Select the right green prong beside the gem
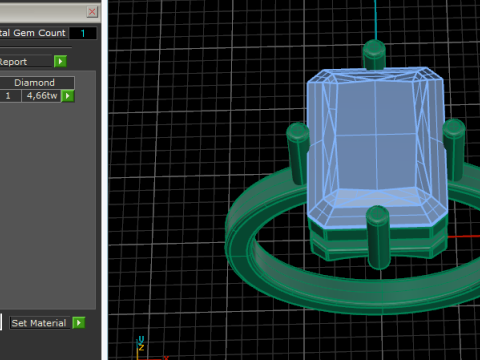This screenshot has width=480, height=360. coord(454,150)
